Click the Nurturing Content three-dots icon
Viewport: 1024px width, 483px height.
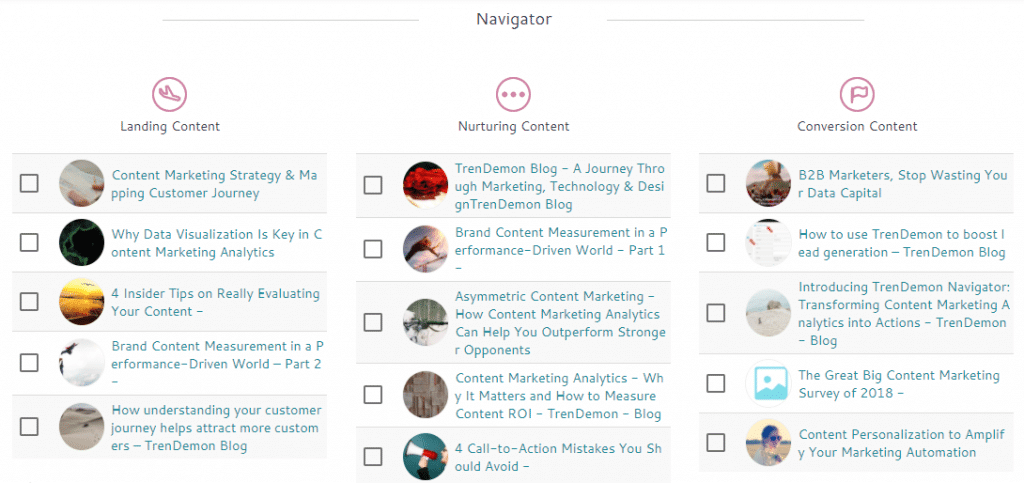pos(513,95)
